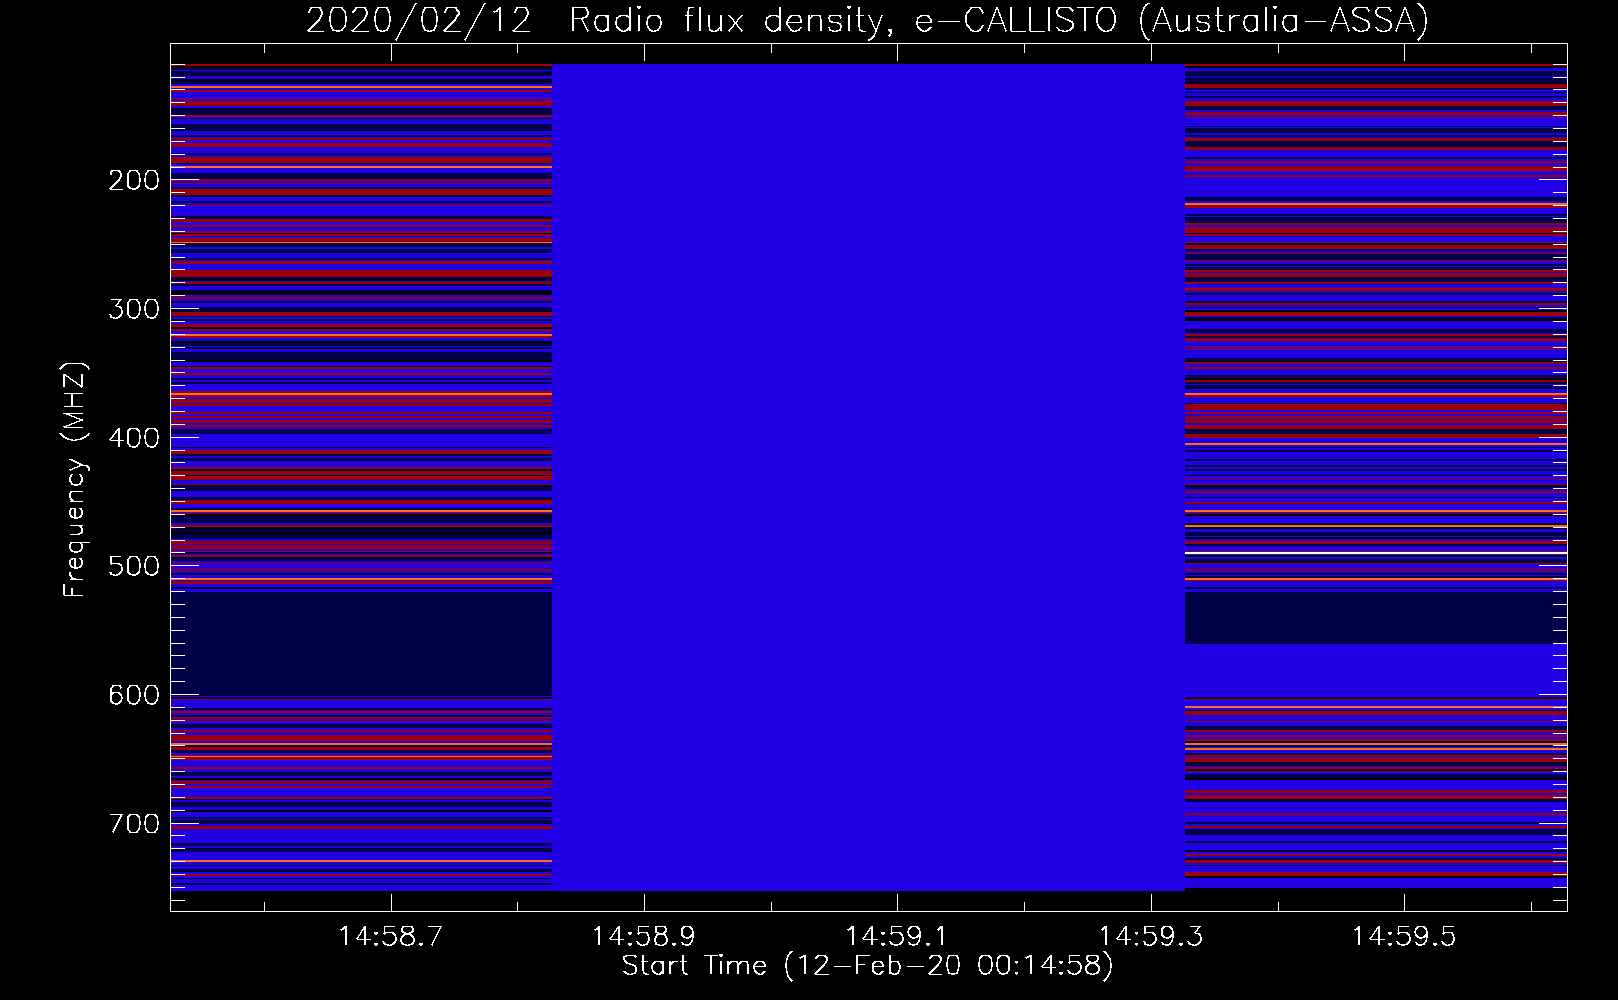Viewport: 1618px width, 1000px height.
Task: Click the 300 frequency tick label
Action: pyautogui.click(x=134, y=309)
